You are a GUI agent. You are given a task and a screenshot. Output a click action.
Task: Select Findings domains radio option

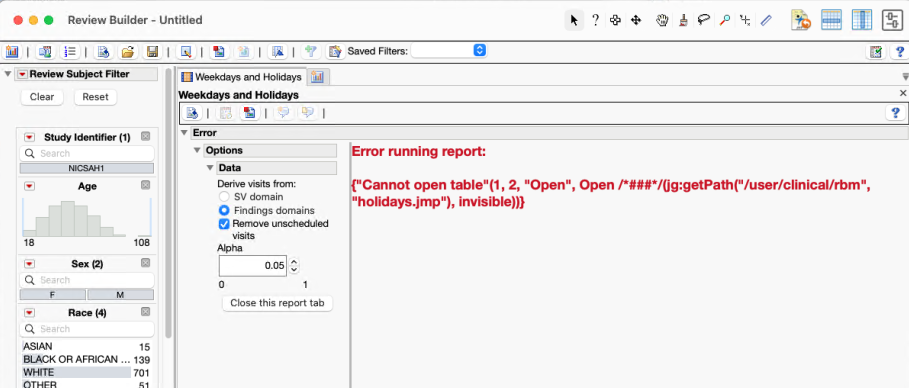click(224, 210)
